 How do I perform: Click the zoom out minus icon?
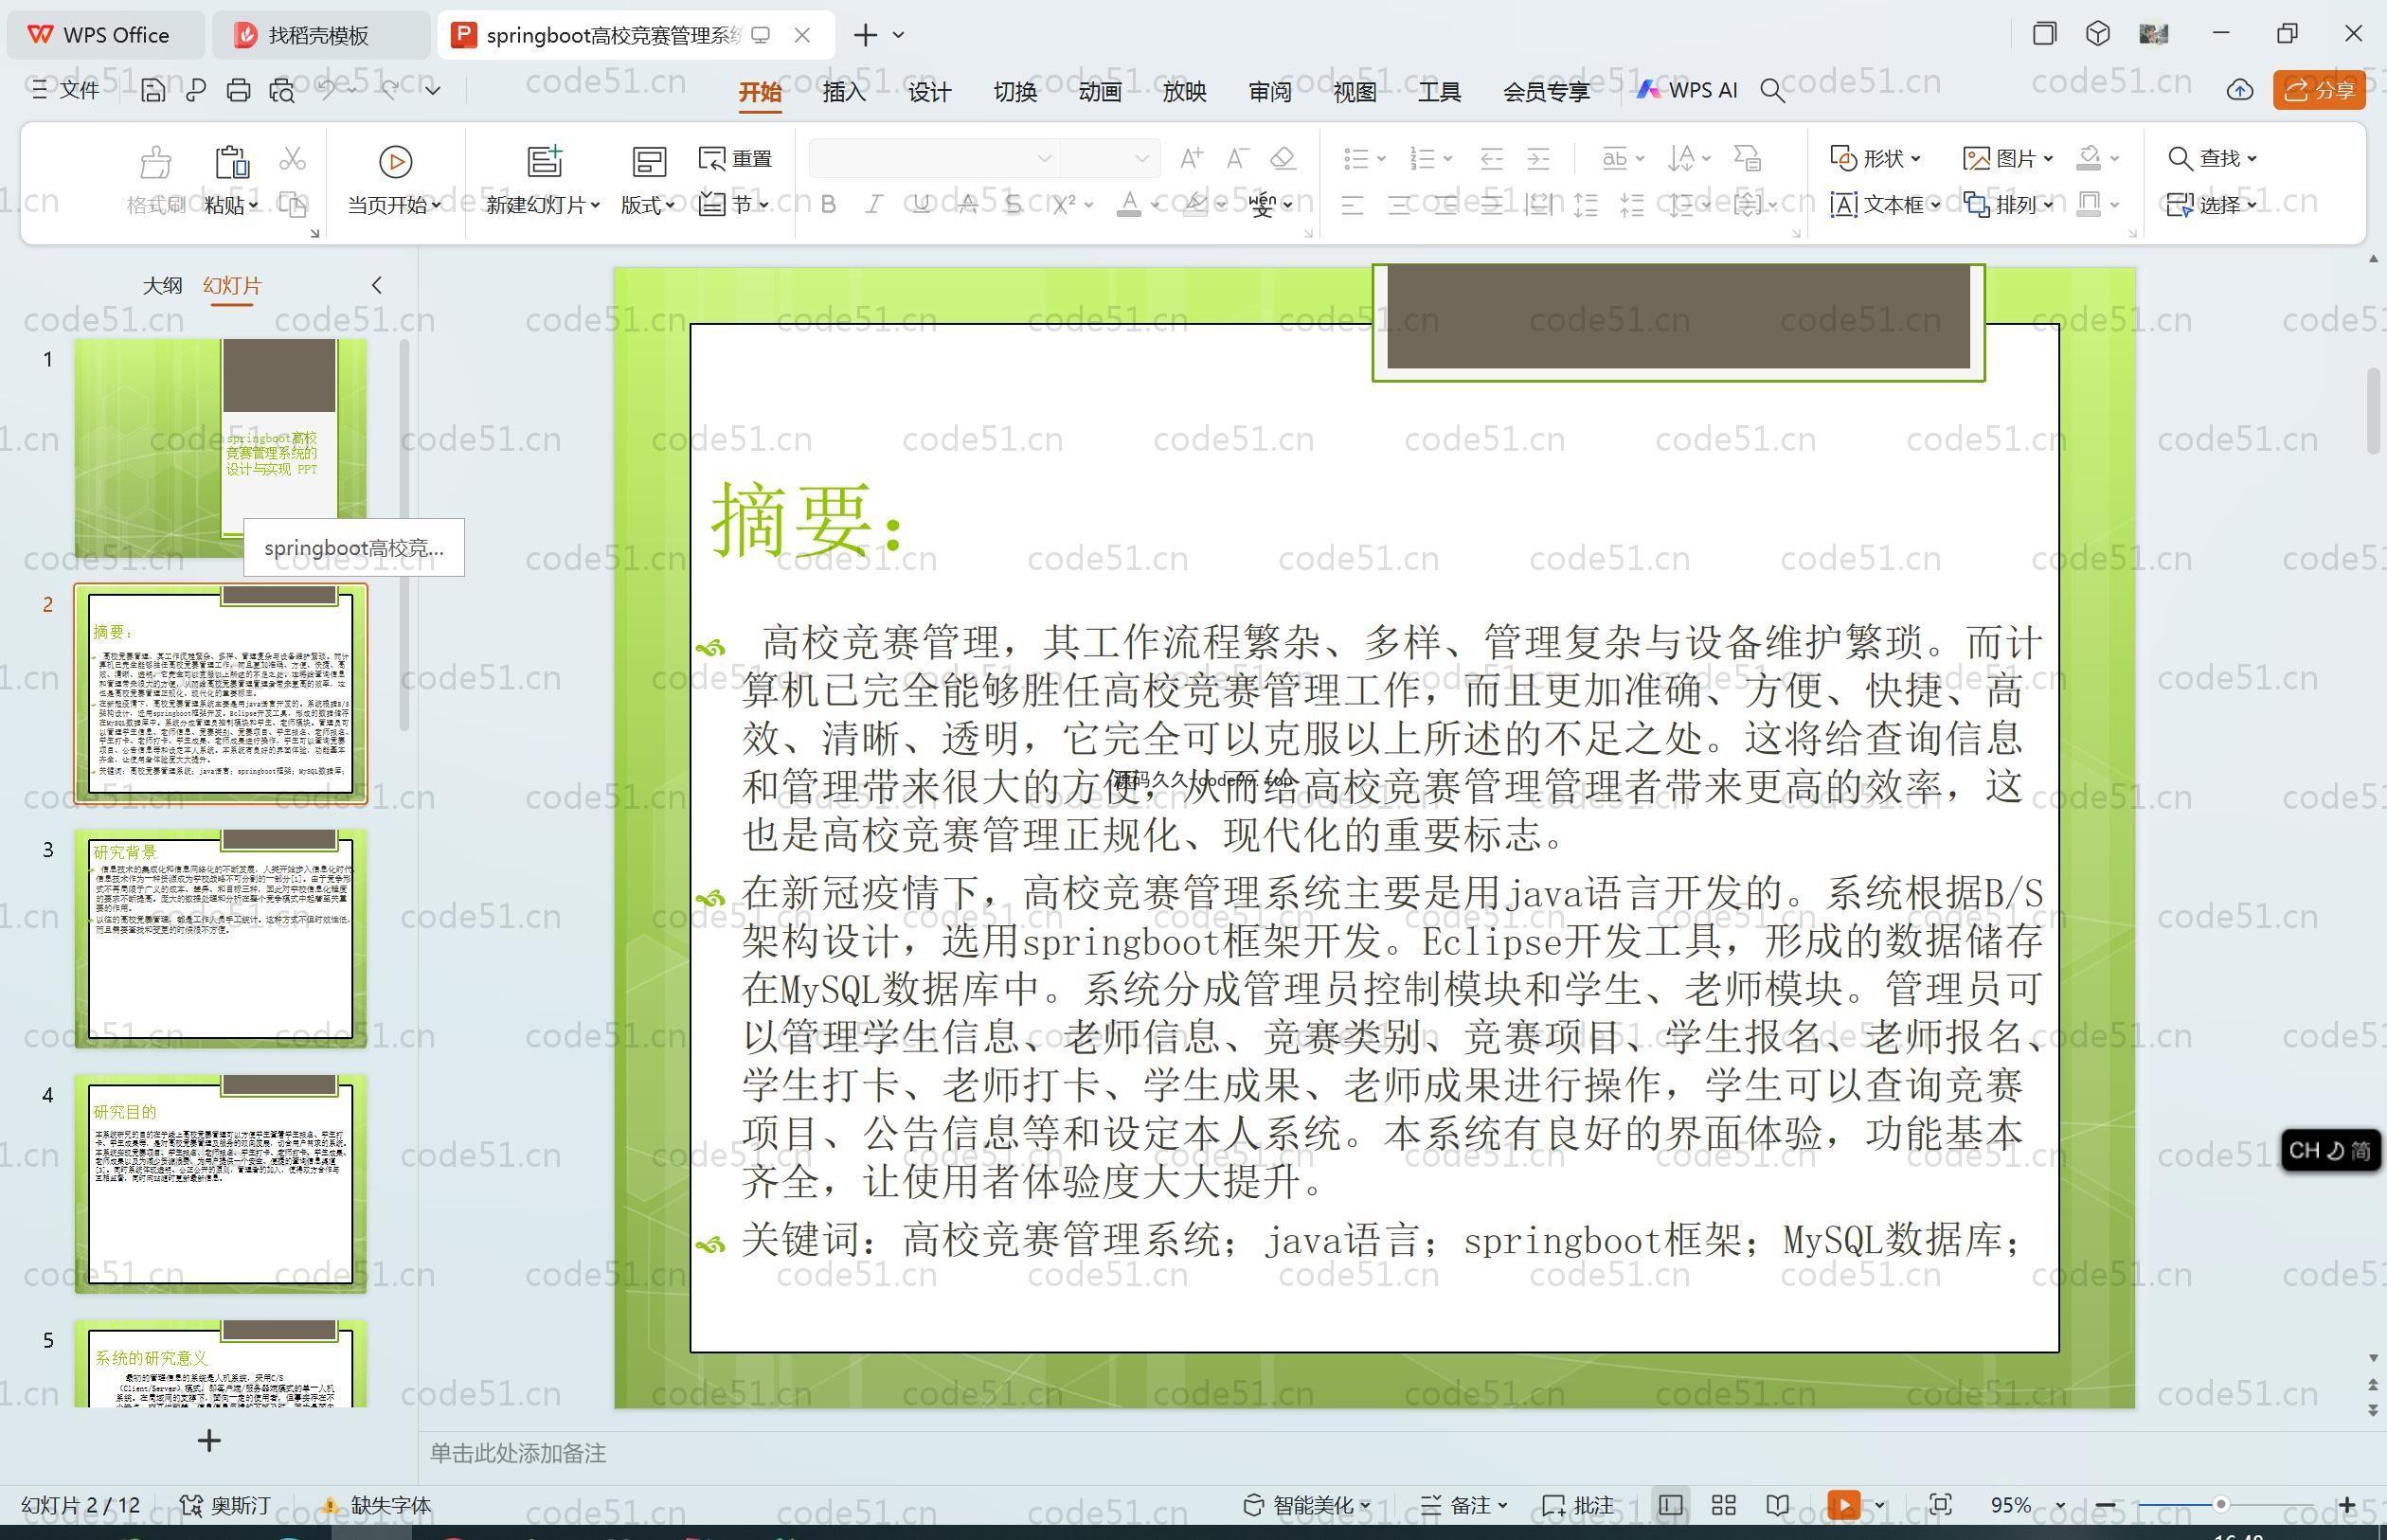click(2105, 1504)
